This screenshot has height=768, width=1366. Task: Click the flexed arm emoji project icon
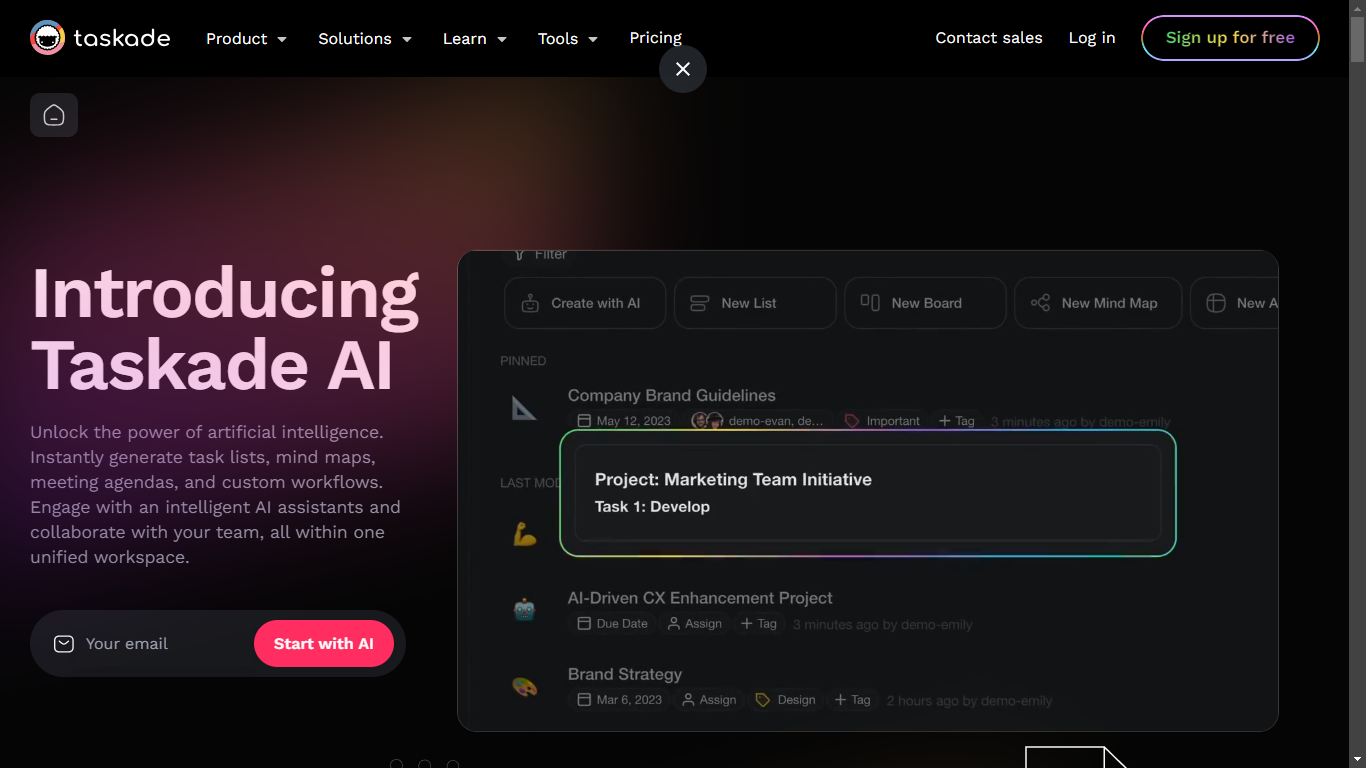tap(525, 534)
